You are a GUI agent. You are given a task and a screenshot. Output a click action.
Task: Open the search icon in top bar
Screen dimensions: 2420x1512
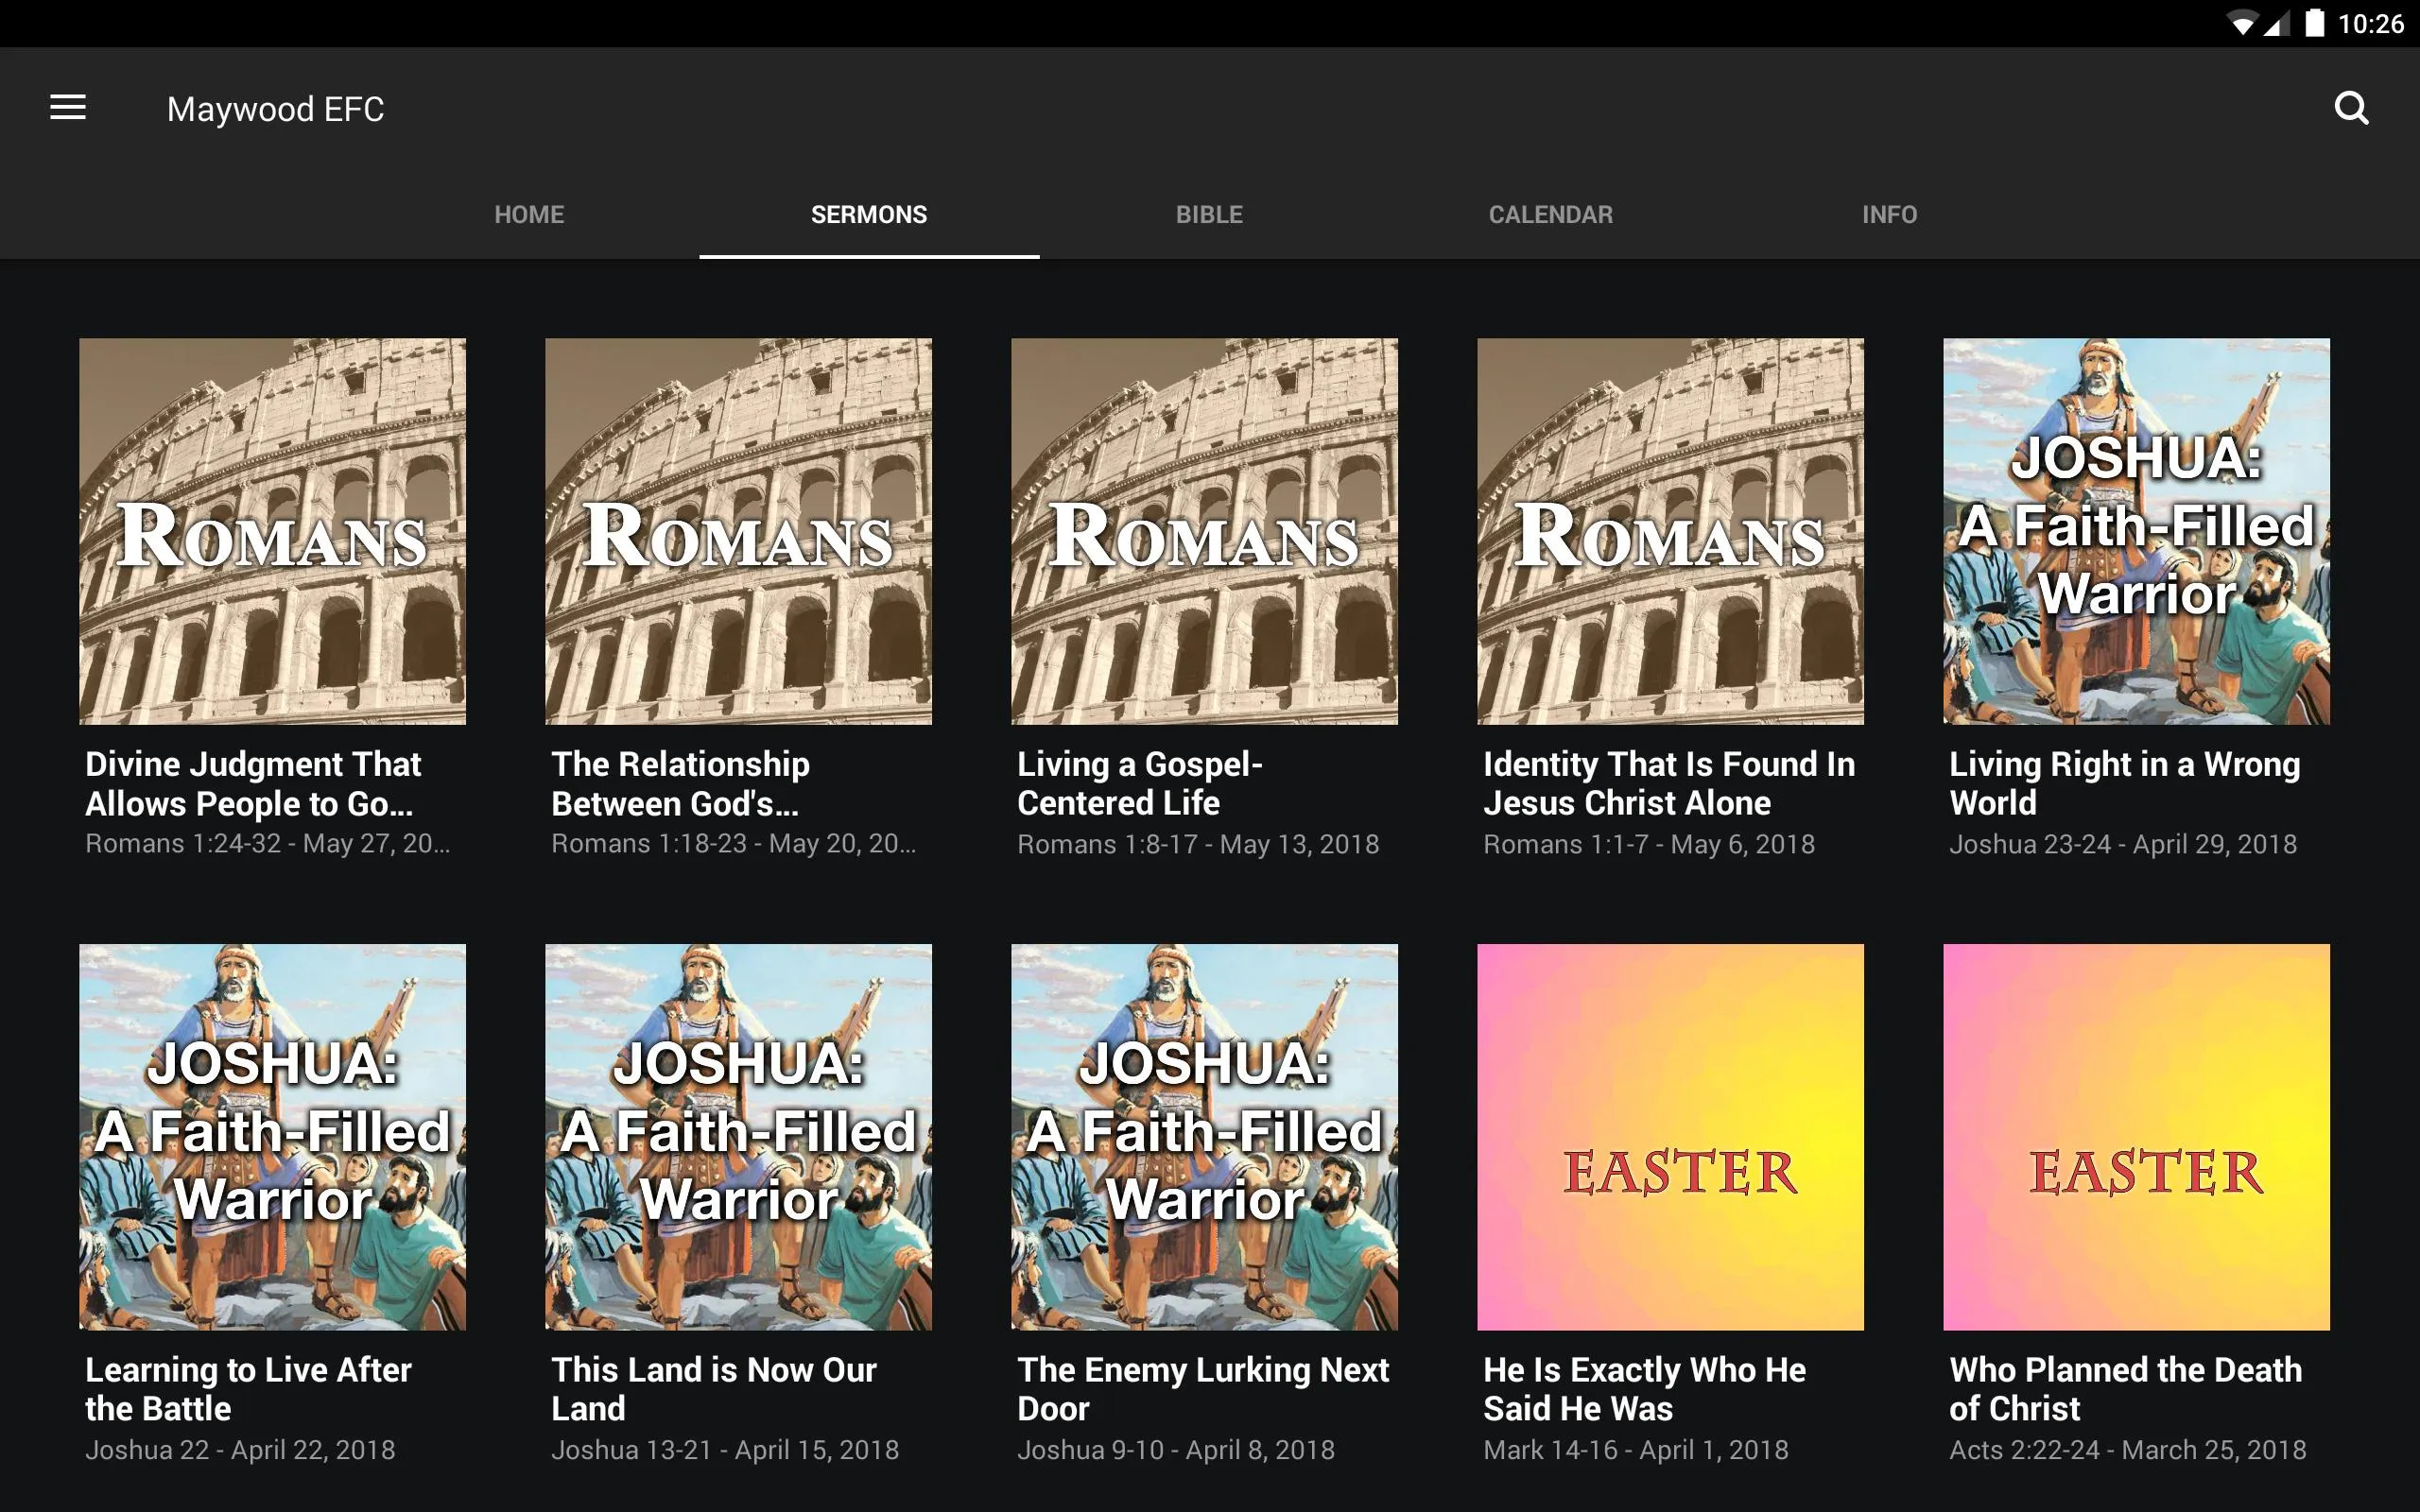(2352, 108)
